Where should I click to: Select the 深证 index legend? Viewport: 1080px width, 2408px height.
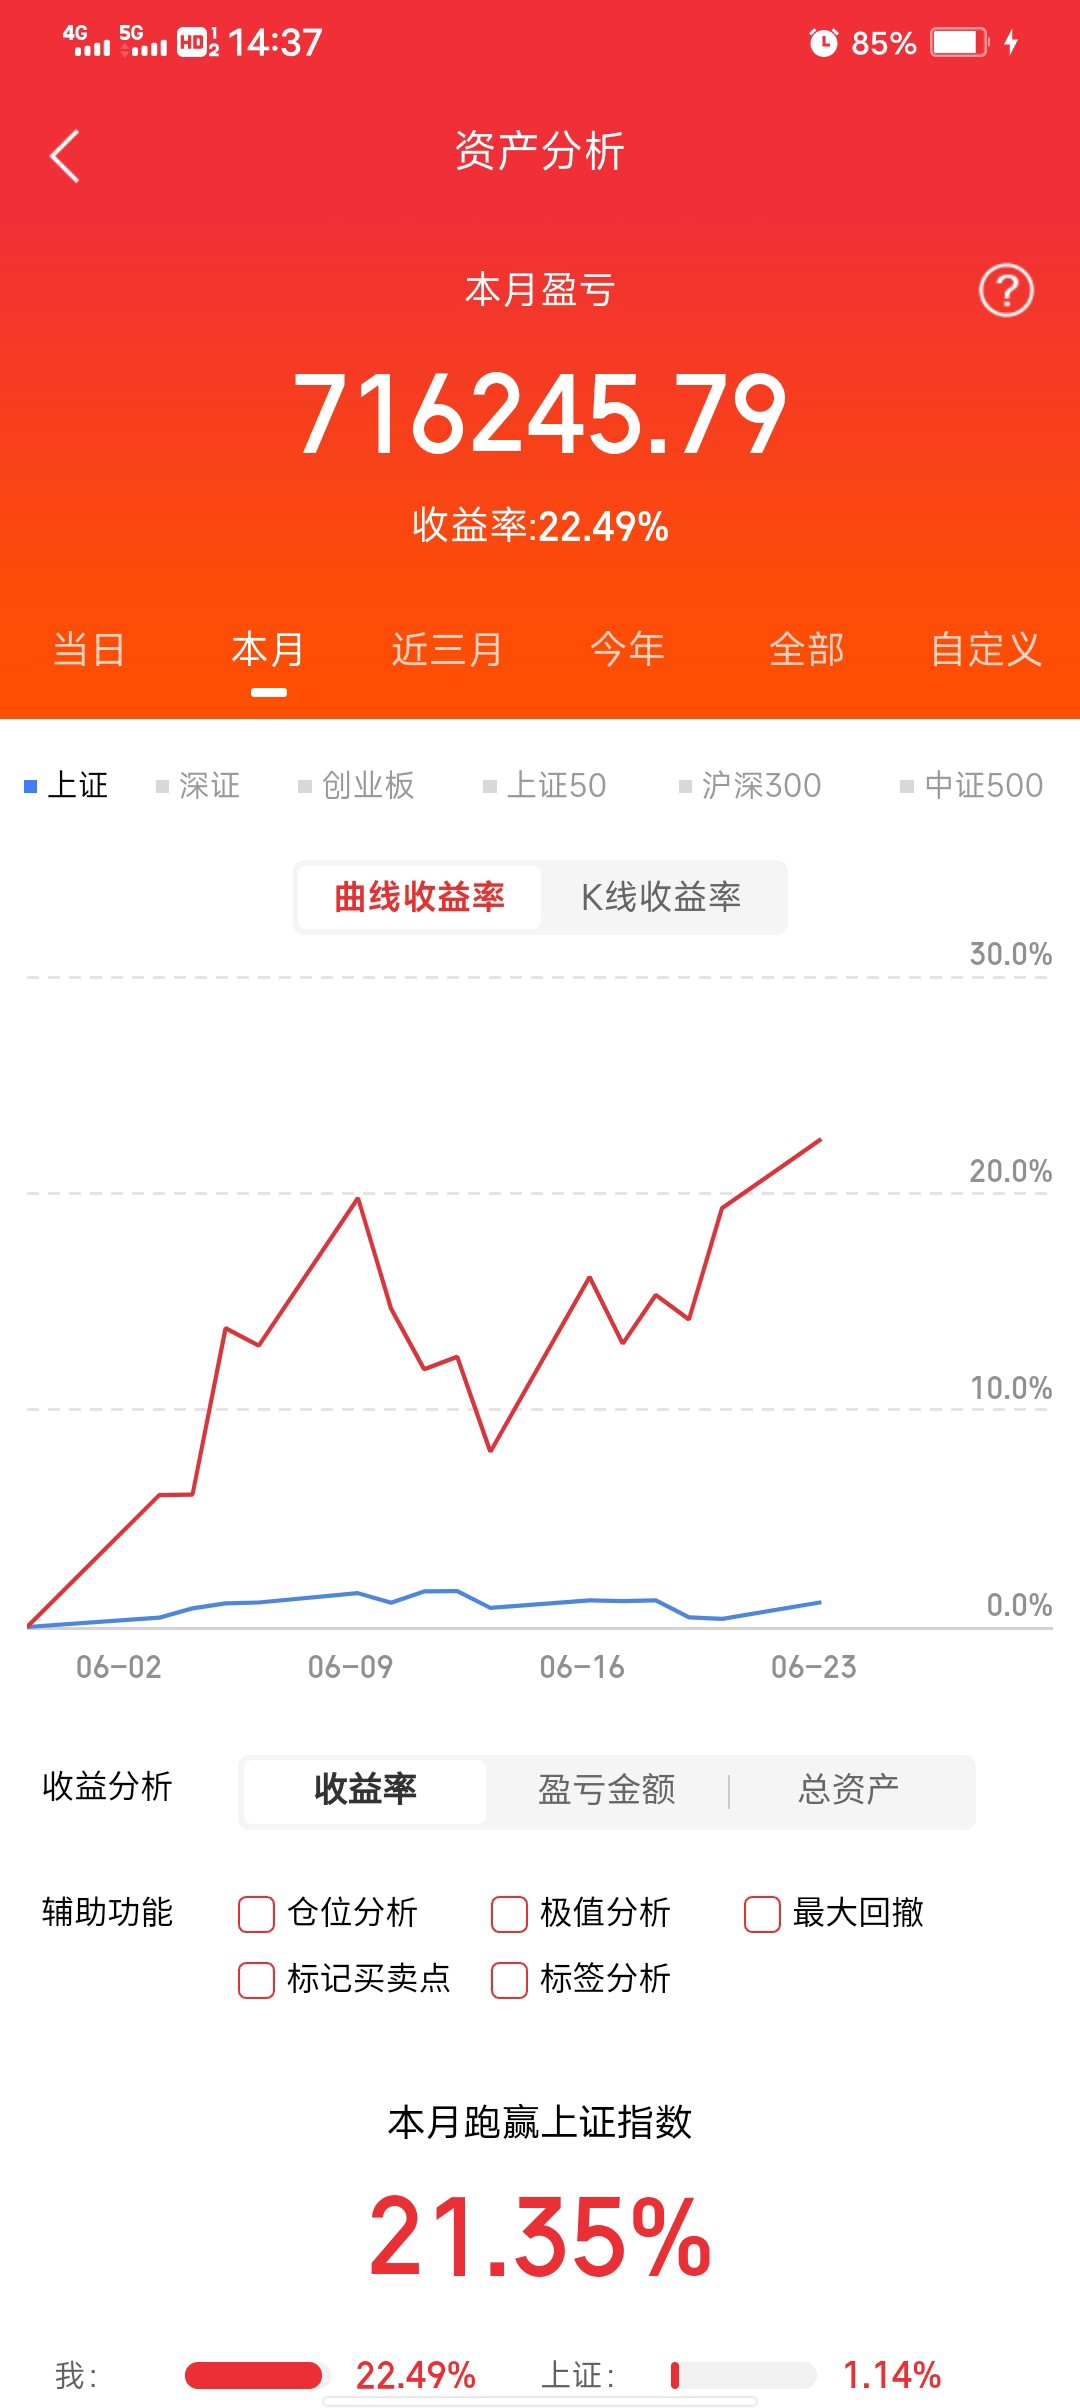coord(198,785)
